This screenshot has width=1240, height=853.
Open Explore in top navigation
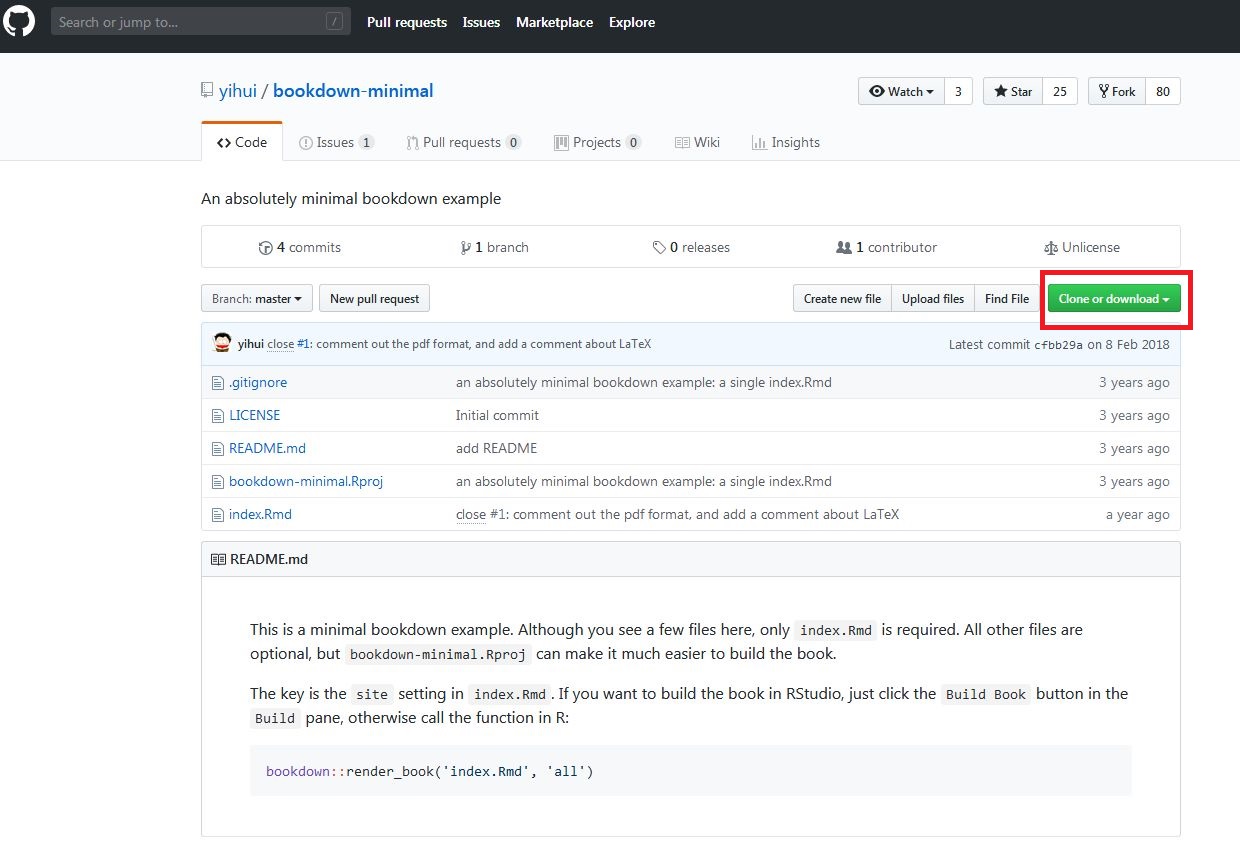click(x=632, y=22)
